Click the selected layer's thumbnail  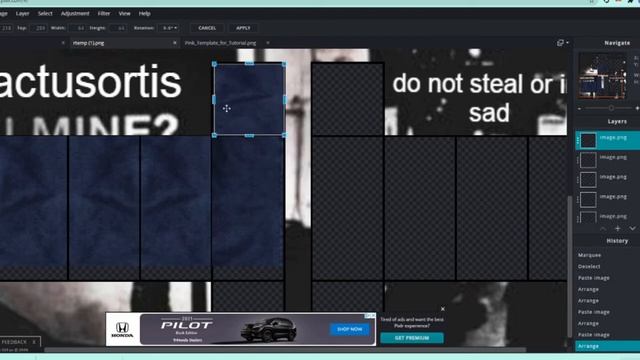[588, 141]
